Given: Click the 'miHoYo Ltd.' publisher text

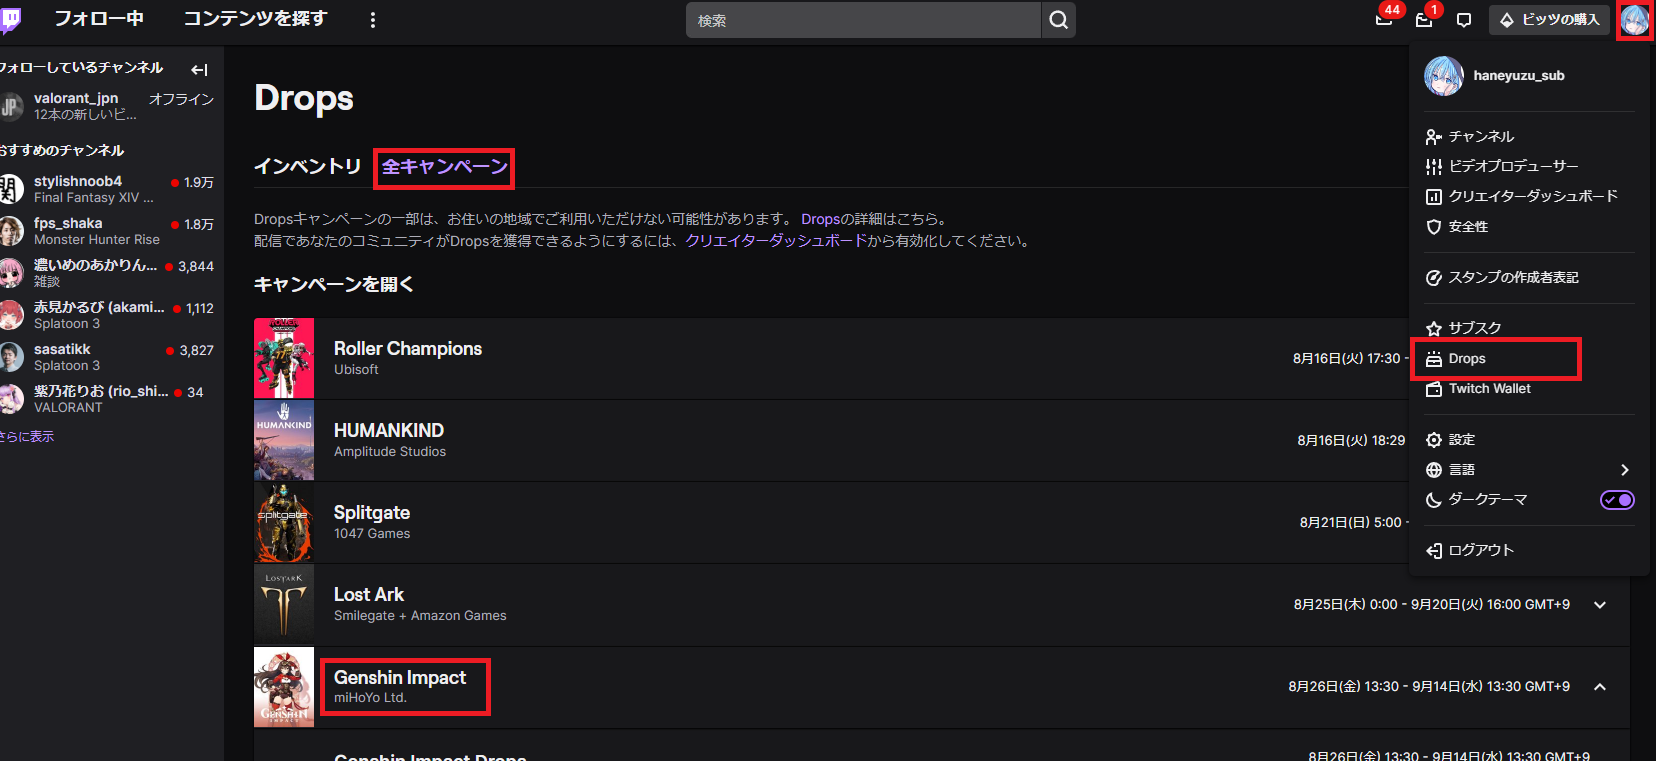Looking at the screenshot, I should (x=370, y=698).
